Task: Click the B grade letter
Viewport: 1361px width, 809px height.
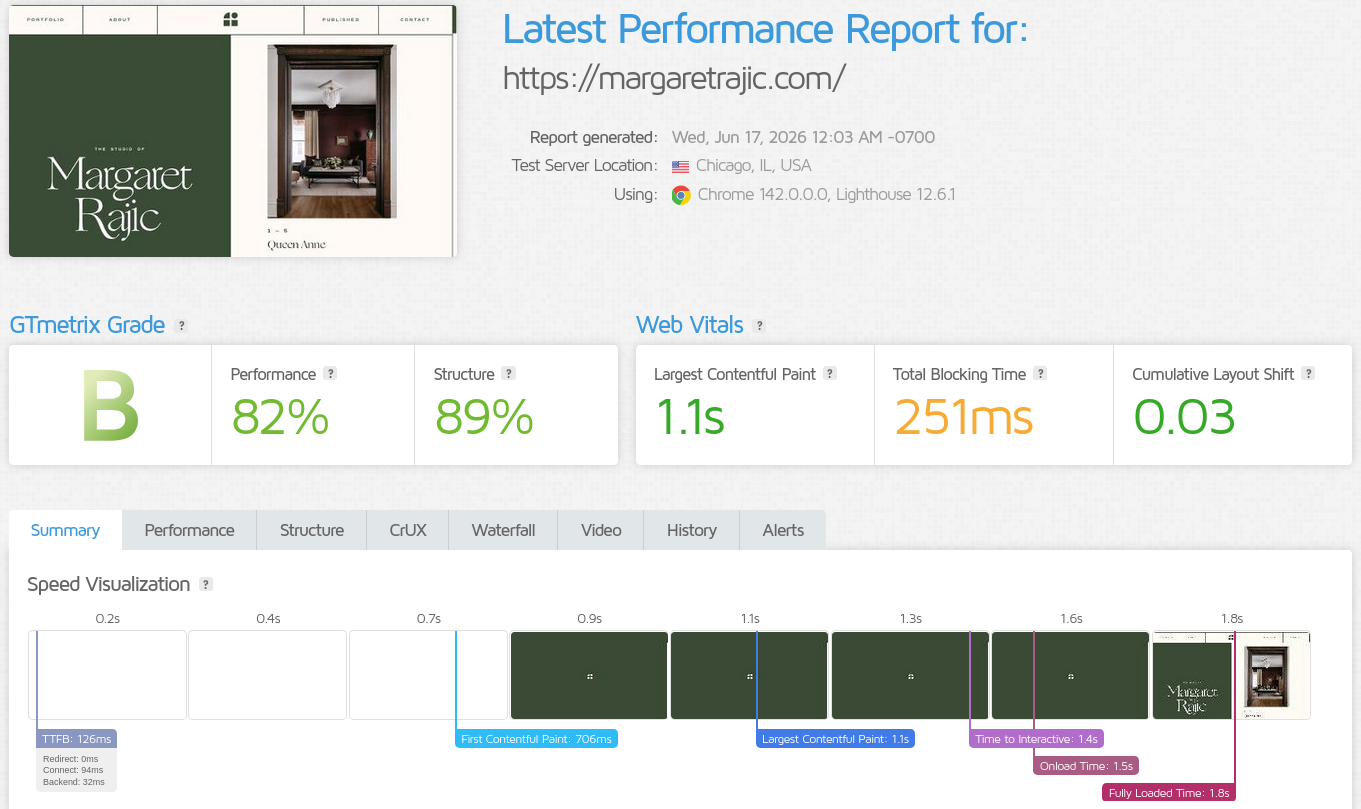Action: point(110,405)
